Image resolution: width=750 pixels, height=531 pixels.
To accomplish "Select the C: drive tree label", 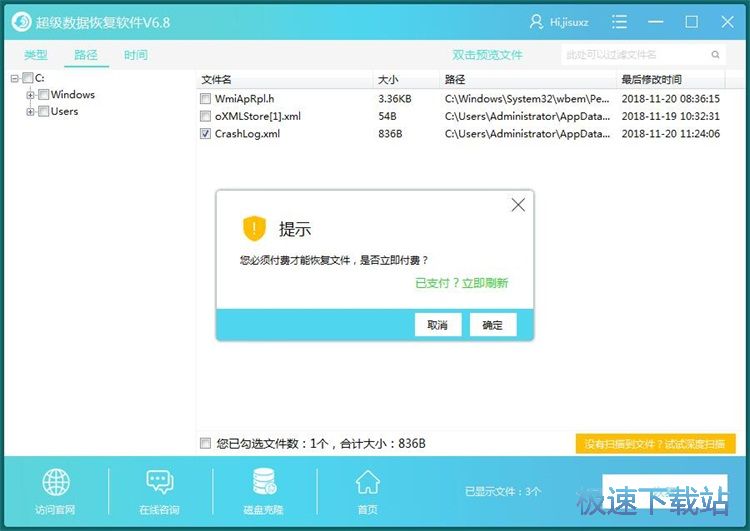I will (40, 77).
